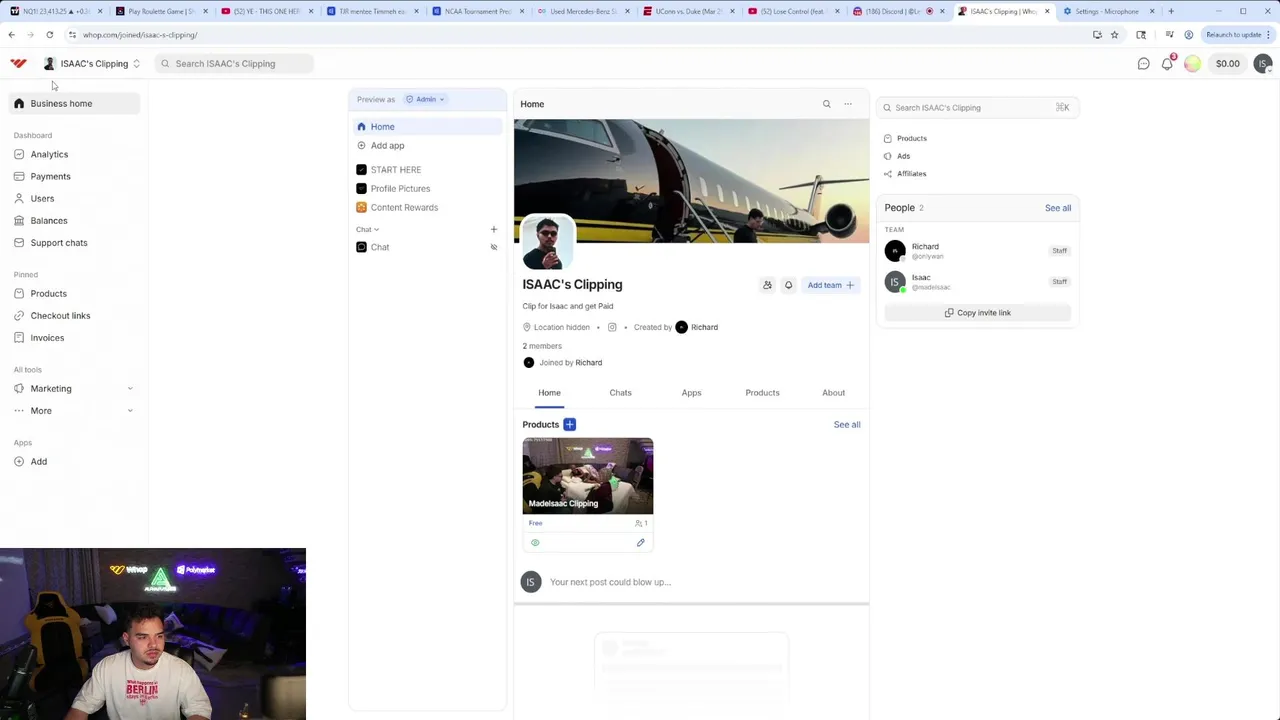Screen dimensions: 1280x720
Task: Switch to the Apps tab
Action: [691, 393]
